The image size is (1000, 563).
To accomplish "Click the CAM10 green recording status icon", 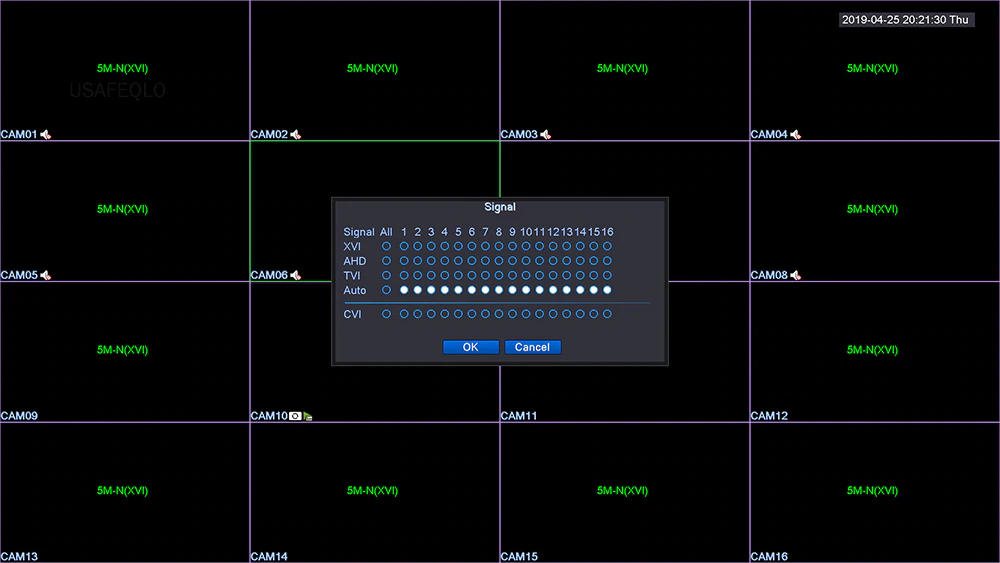I will tap(308, 416).
